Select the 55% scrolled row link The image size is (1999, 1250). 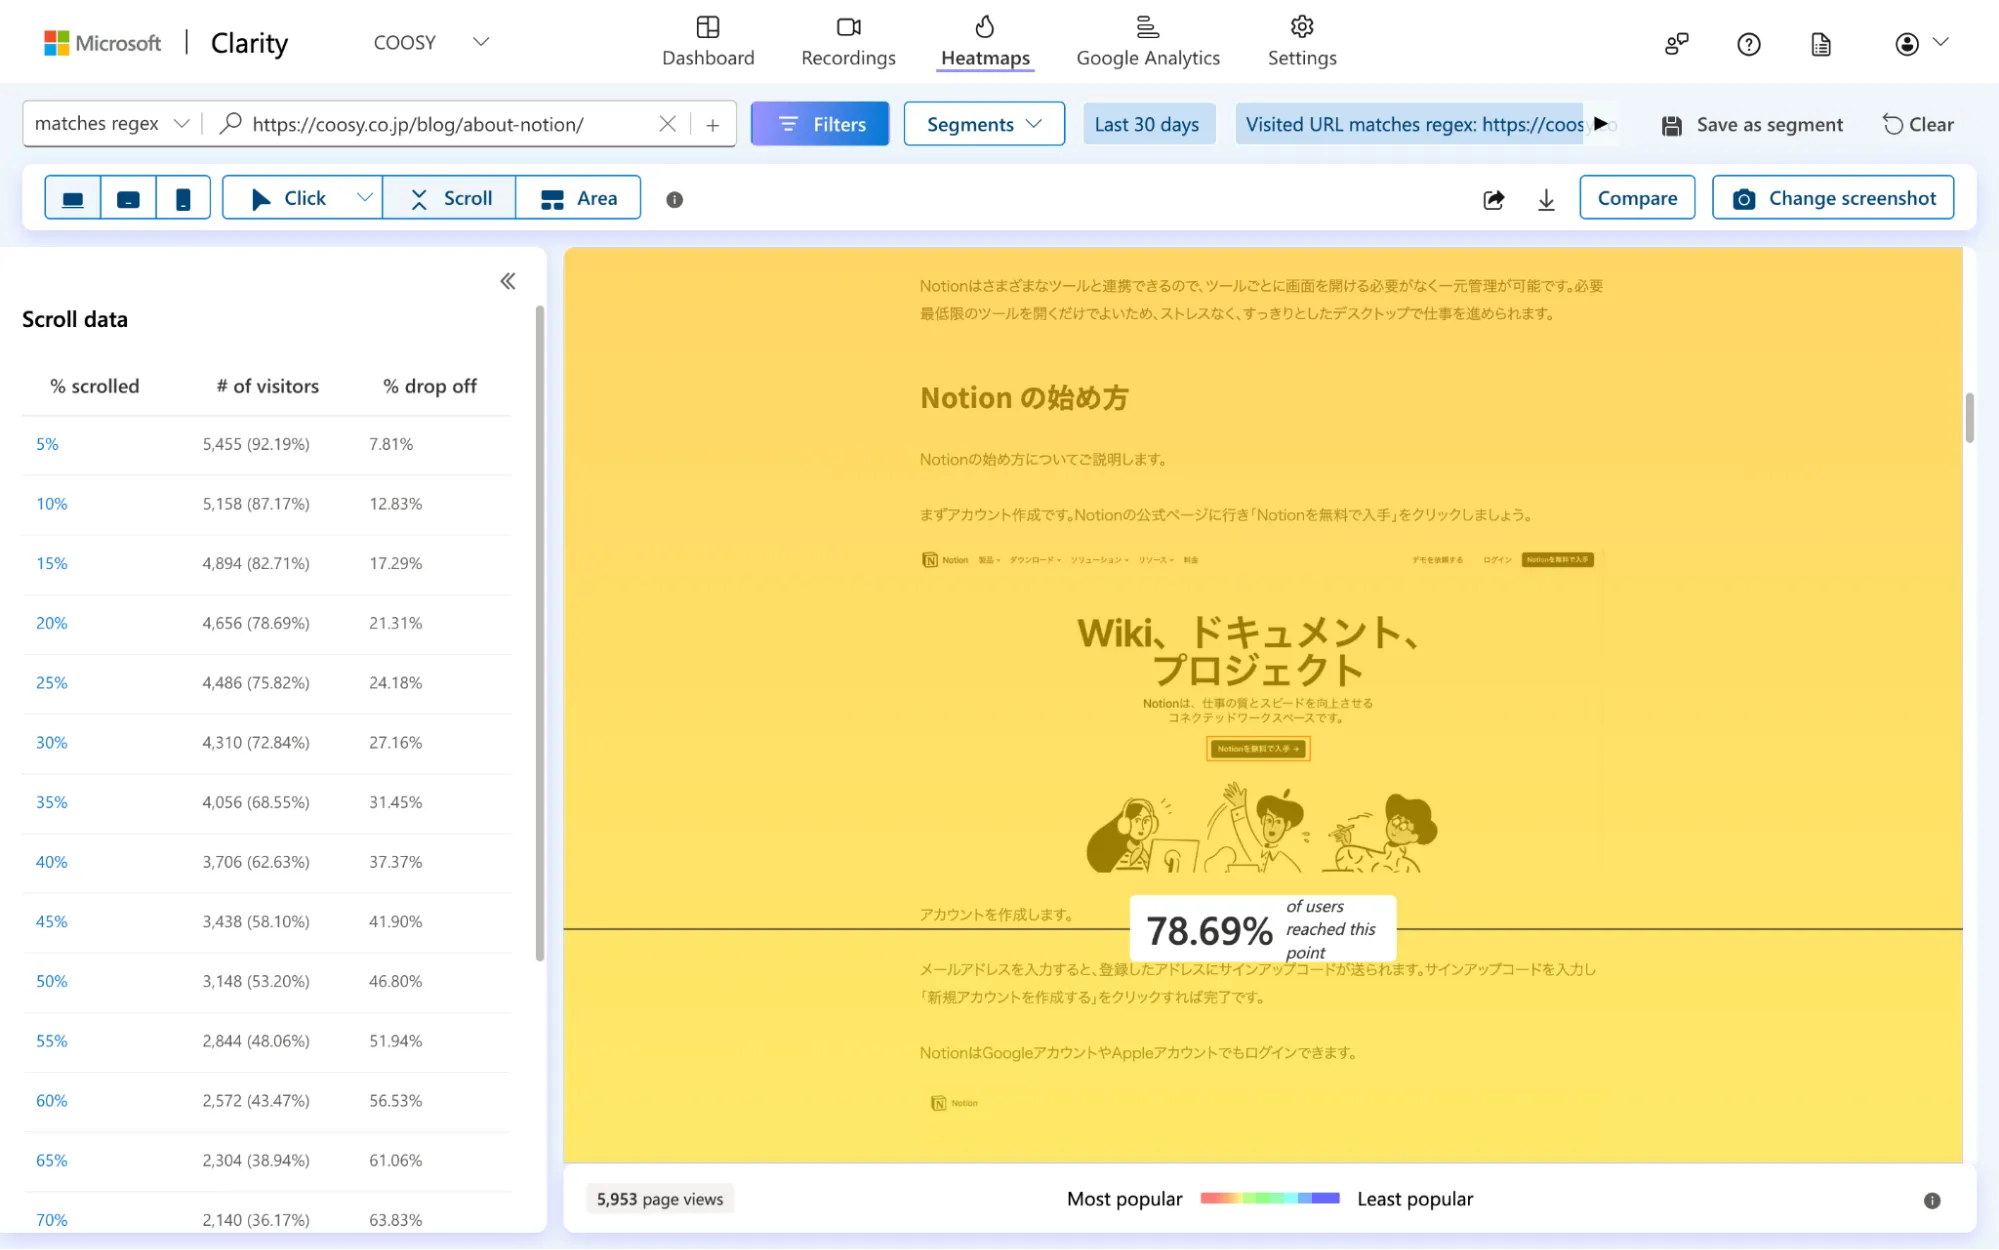[52, 1041]
